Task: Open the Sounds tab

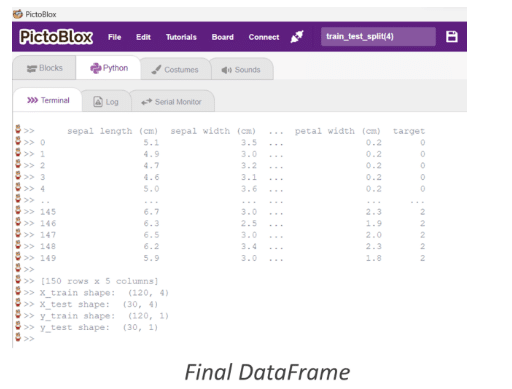Action: click(242, 69)
